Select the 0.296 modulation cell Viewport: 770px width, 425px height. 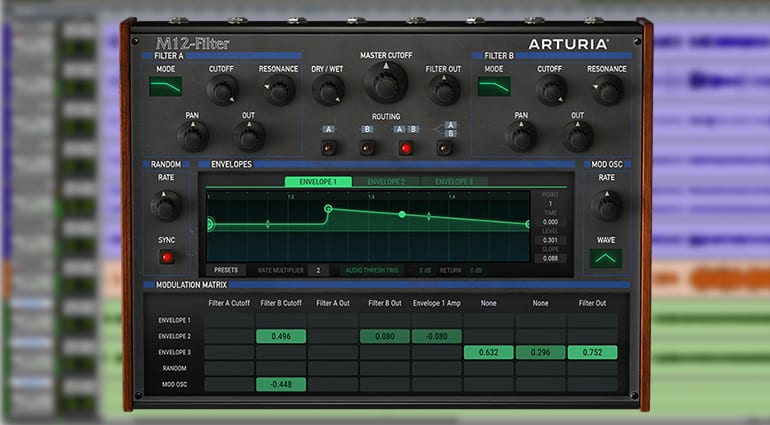540,352
